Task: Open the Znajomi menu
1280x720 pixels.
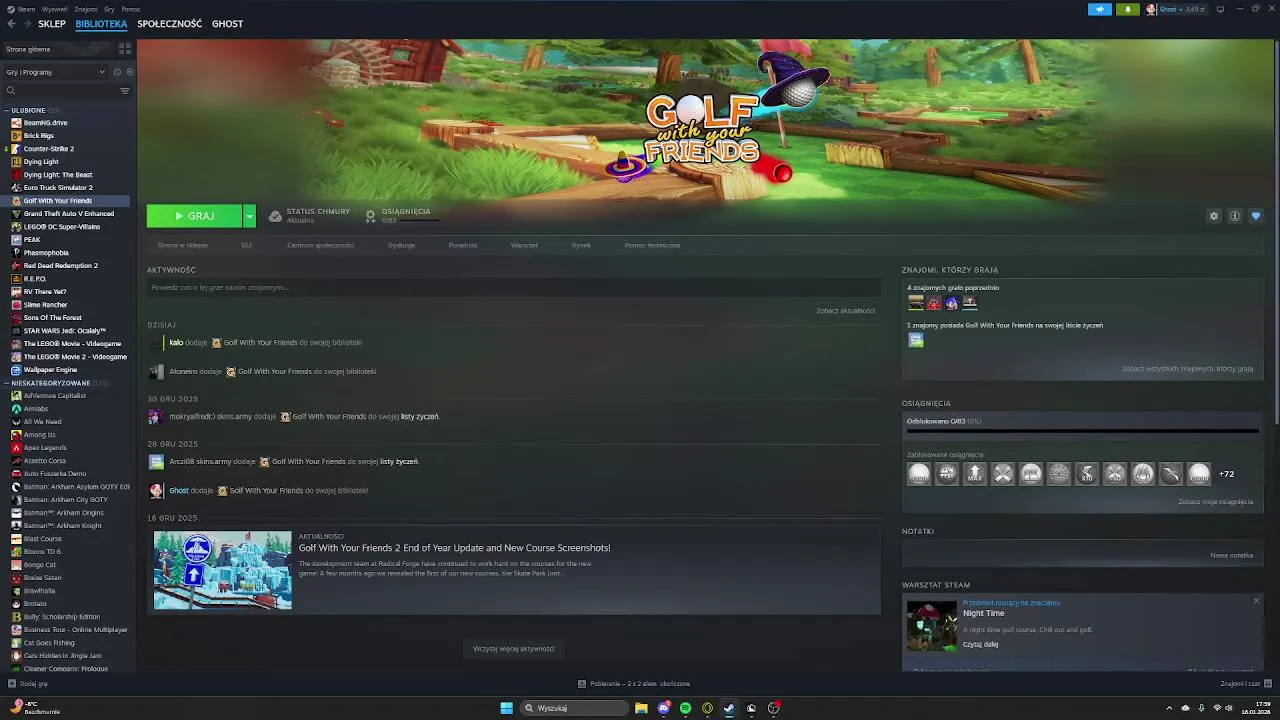Action: (x=86, y=9)
